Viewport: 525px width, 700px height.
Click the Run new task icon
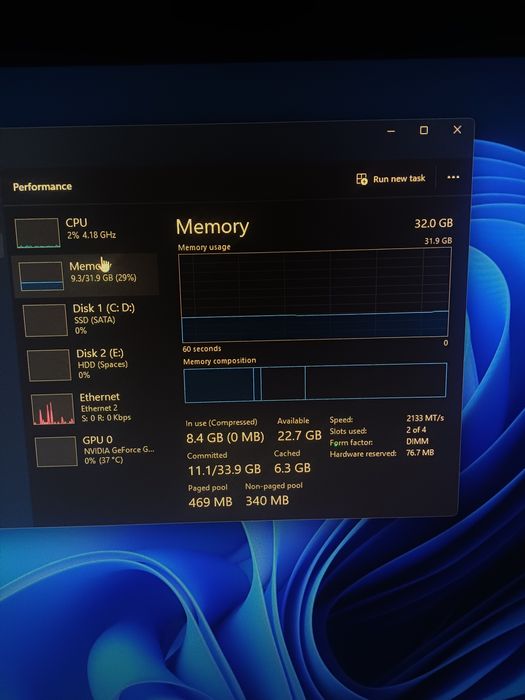coord(362,179)
